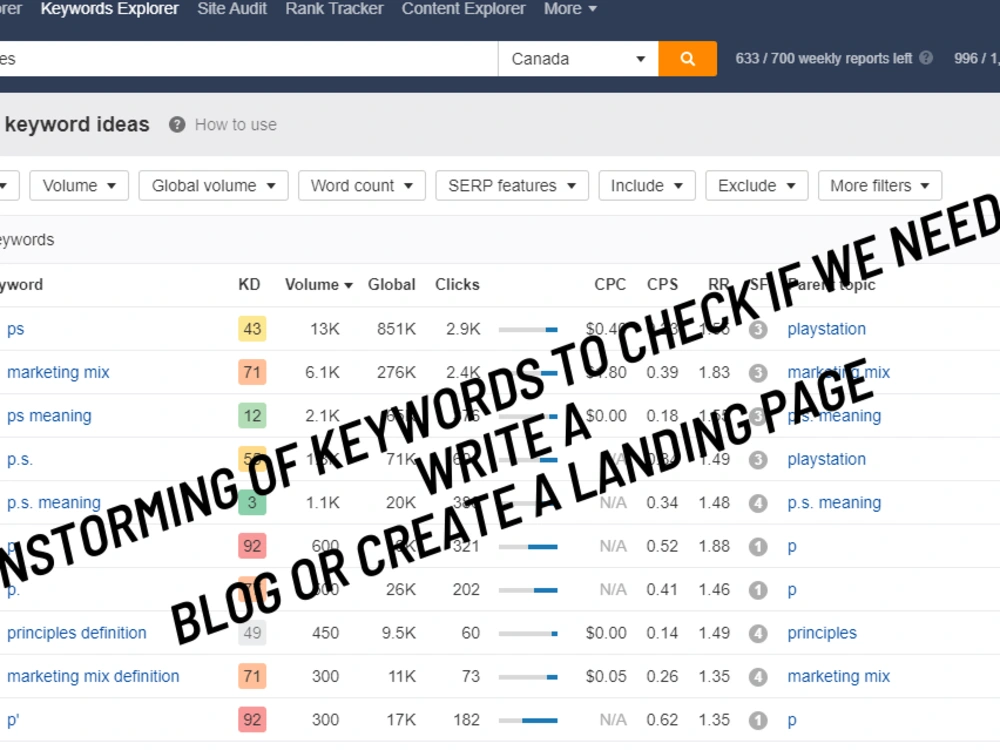Click SERP features badge in 0.52 CPS row
1000x750 pixels.
tap(758, 547)
